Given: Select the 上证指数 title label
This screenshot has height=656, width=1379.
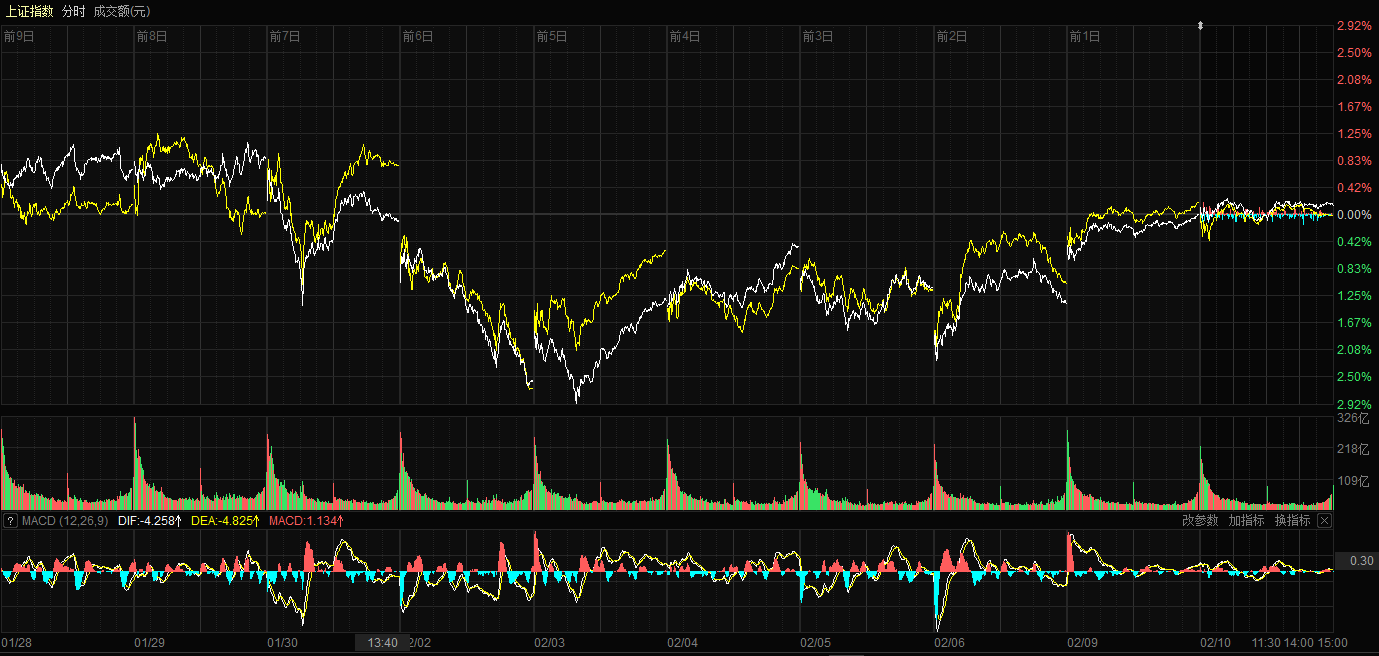Looking at the screenshot, I should 29,10.
